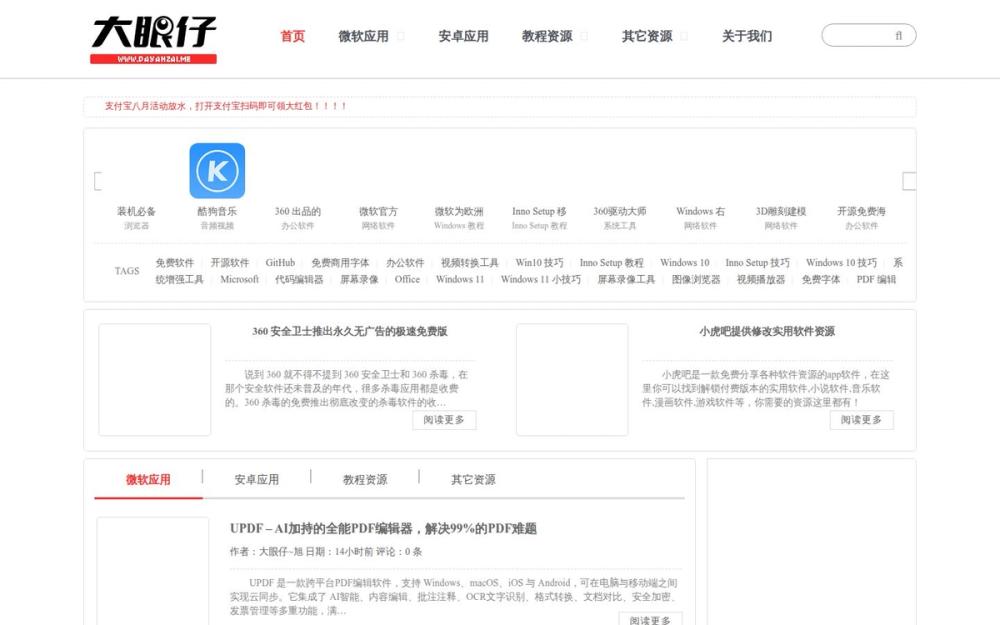Open the 酷狗音乐 app icon

[x=217, y=170]
